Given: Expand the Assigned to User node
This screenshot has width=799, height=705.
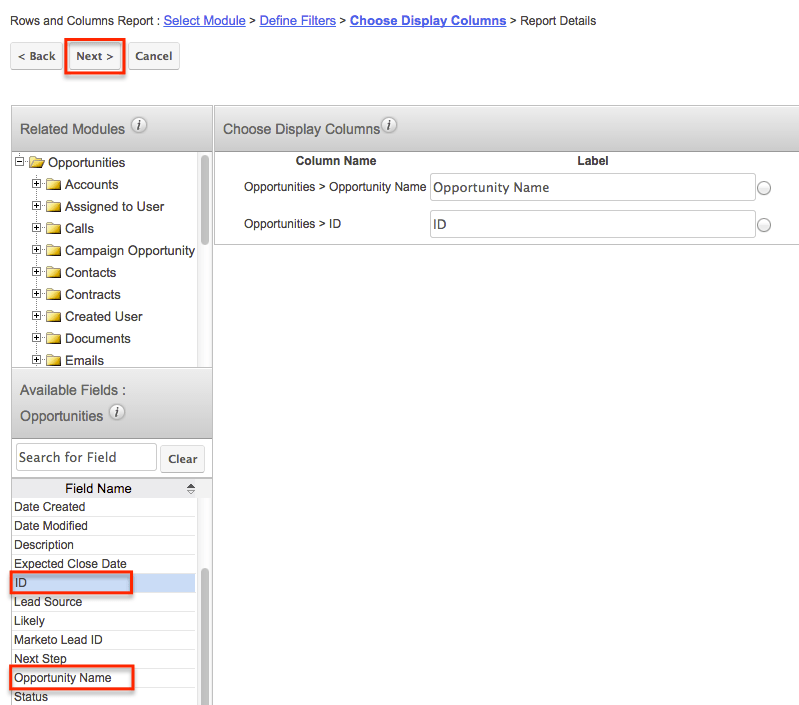Looking at the screenshot, I should coord(36,205).
